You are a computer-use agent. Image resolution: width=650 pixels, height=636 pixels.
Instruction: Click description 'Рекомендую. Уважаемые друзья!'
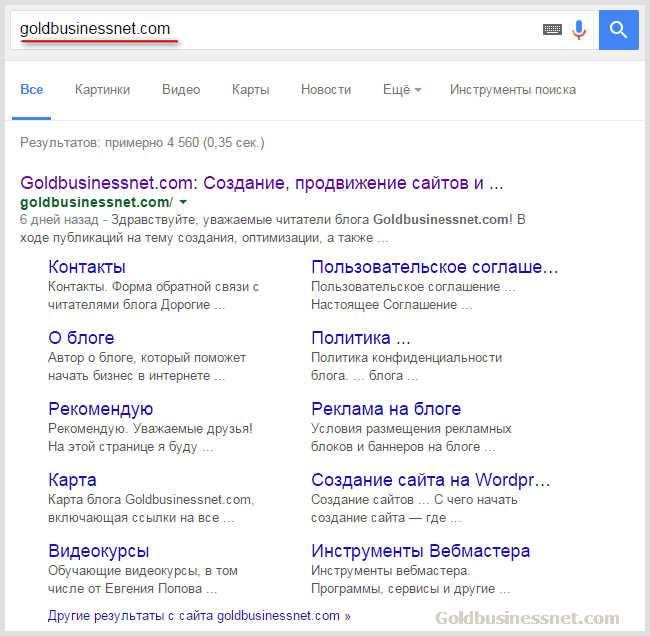click(150, 428)
